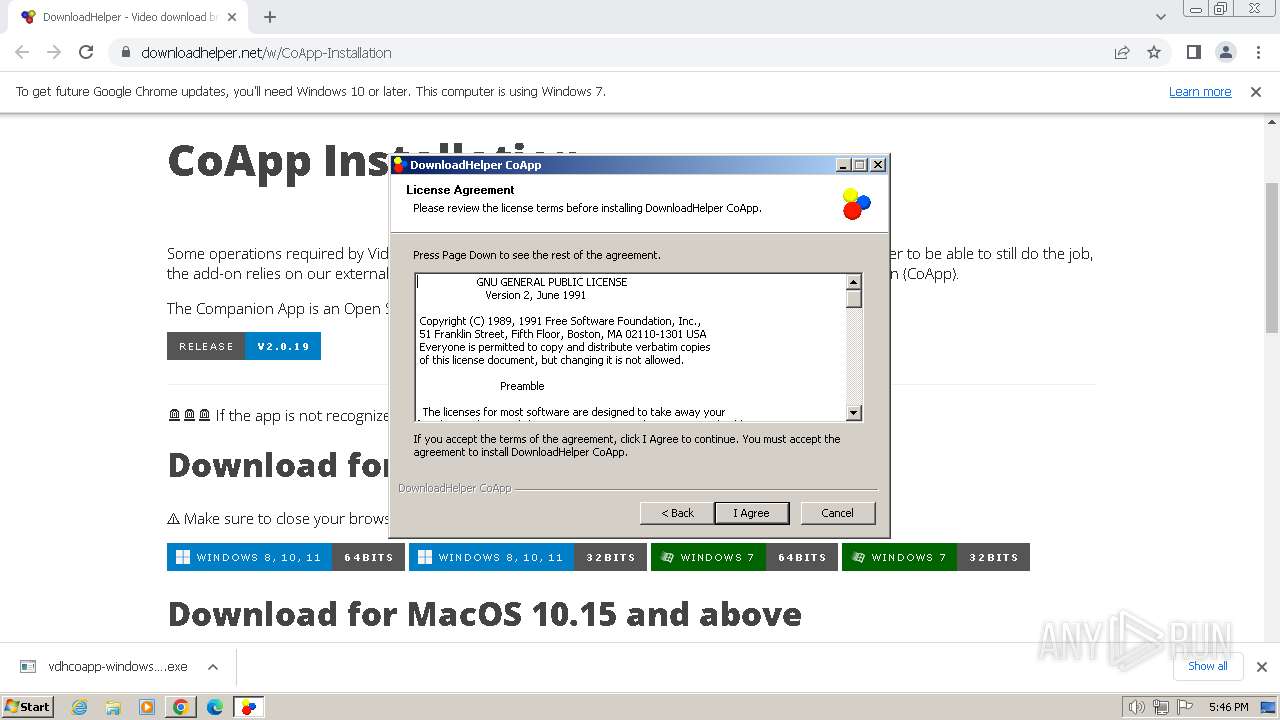View site information padlock icon
This screenshot has width=1280, height=720.
125,53
